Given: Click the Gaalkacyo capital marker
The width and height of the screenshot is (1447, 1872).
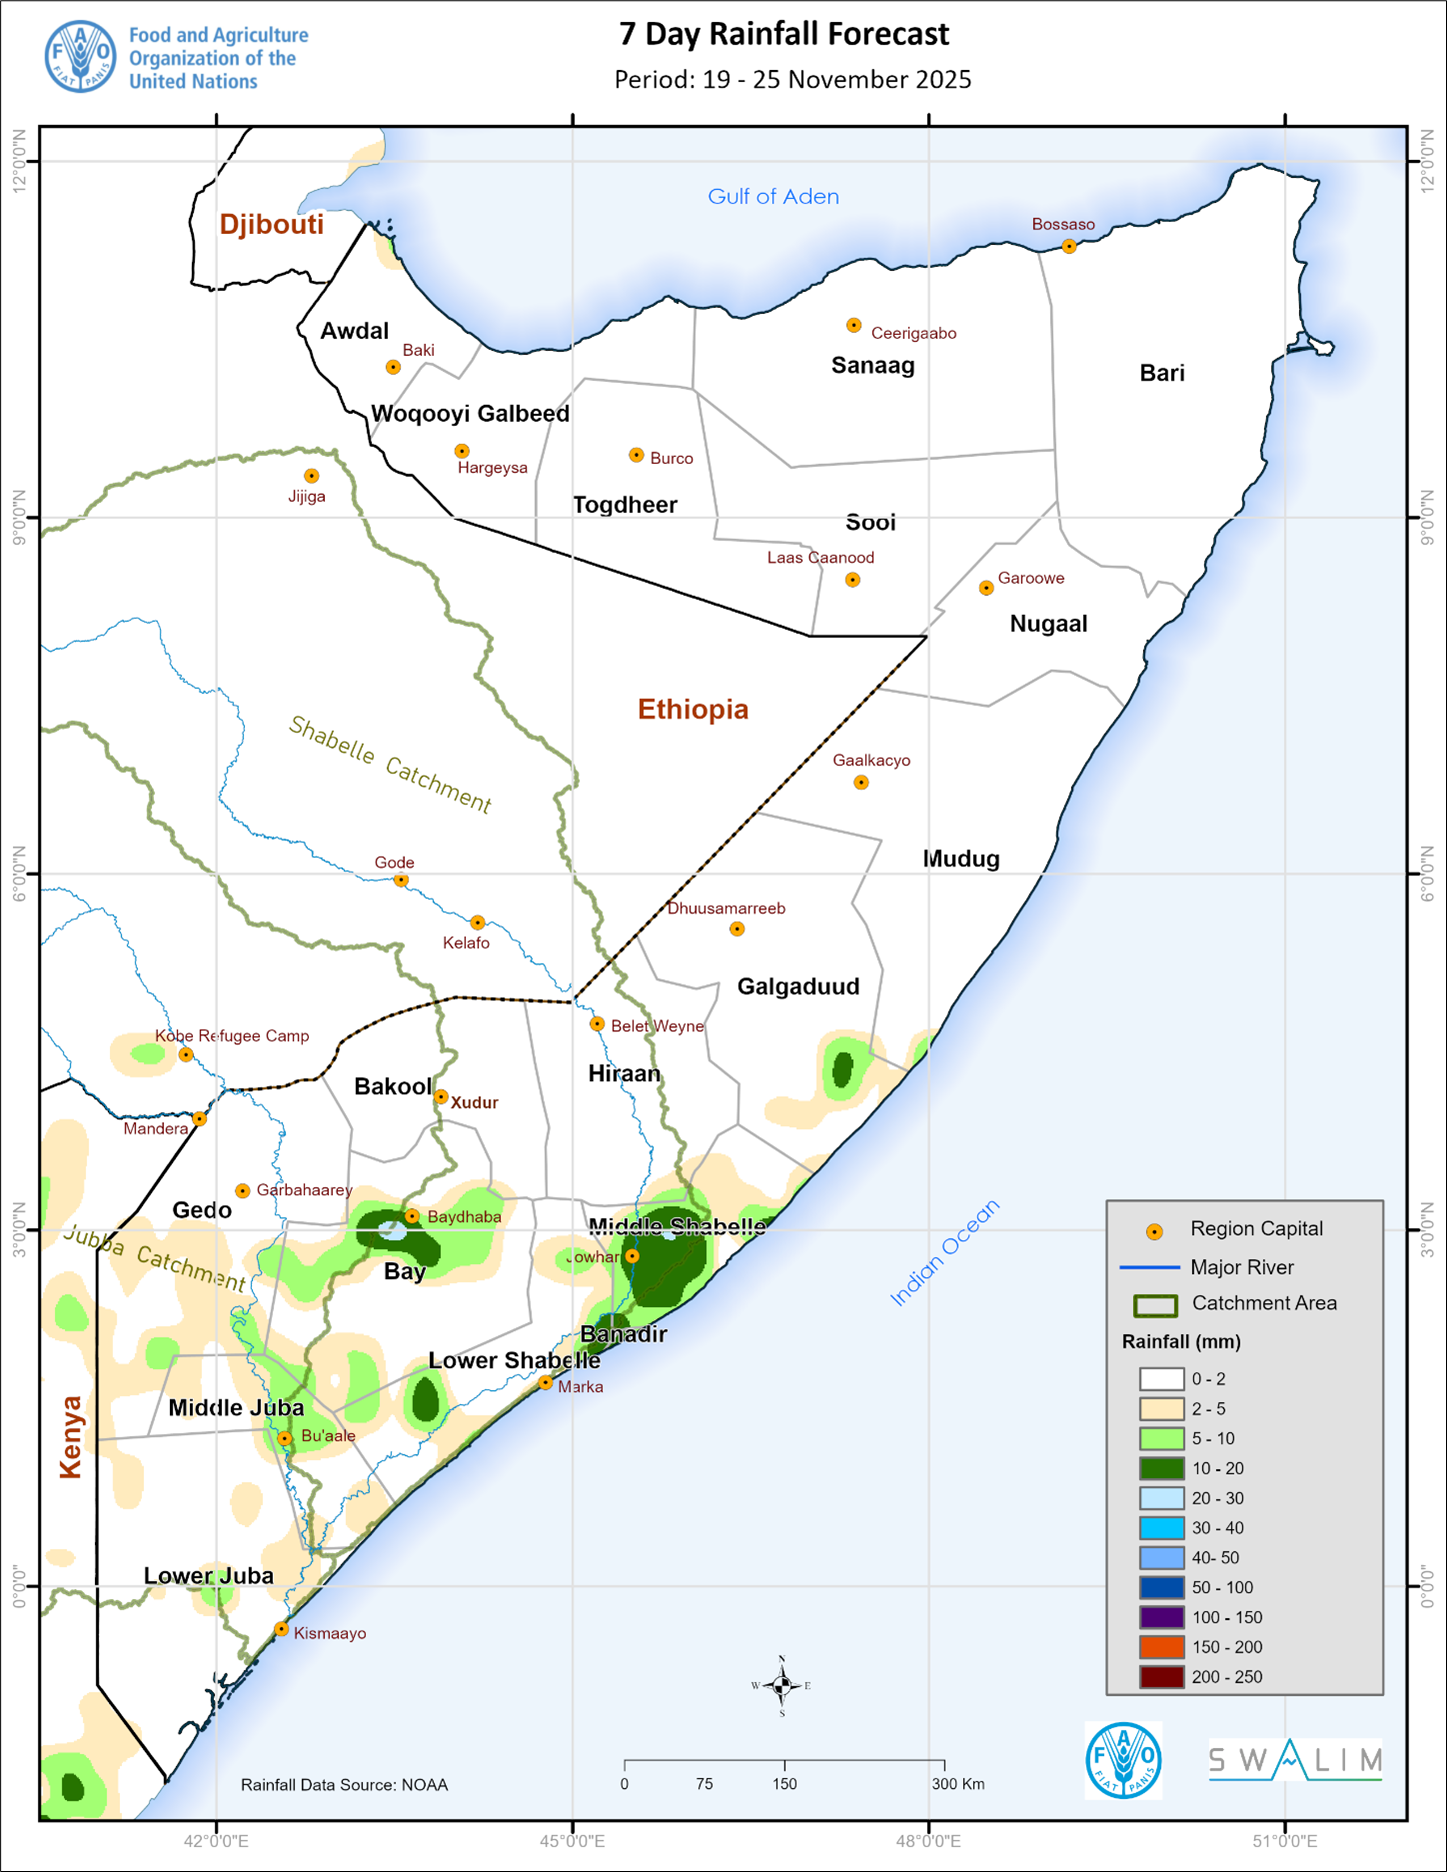Looking at the screenshot, I should [861, 782].
